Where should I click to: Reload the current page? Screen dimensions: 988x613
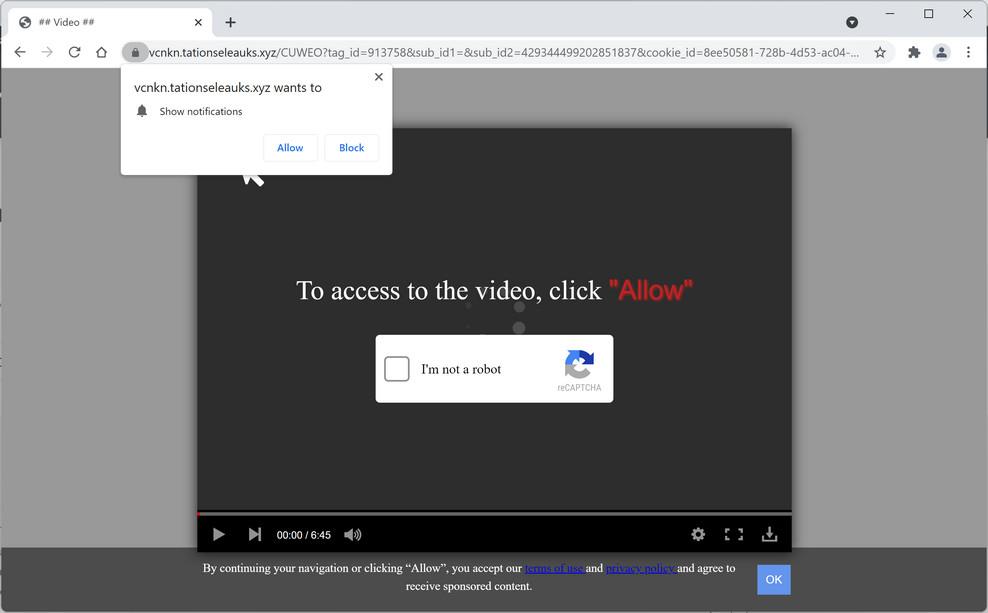coord(74,51)
